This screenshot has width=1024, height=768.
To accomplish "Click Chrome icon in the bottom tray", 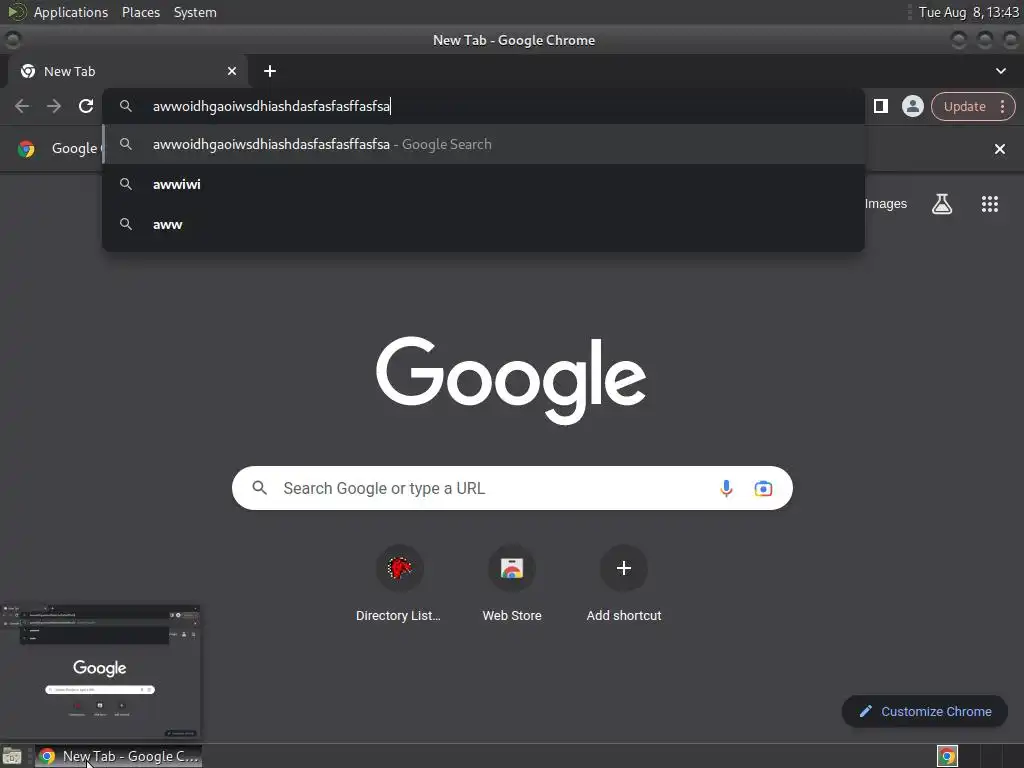I will coord(947,756).
